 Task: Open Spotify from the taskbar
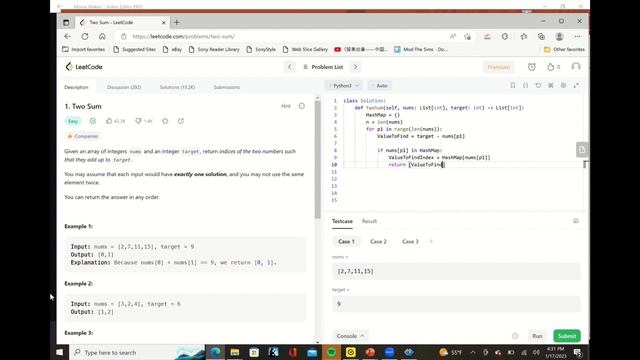coord(331,352)
